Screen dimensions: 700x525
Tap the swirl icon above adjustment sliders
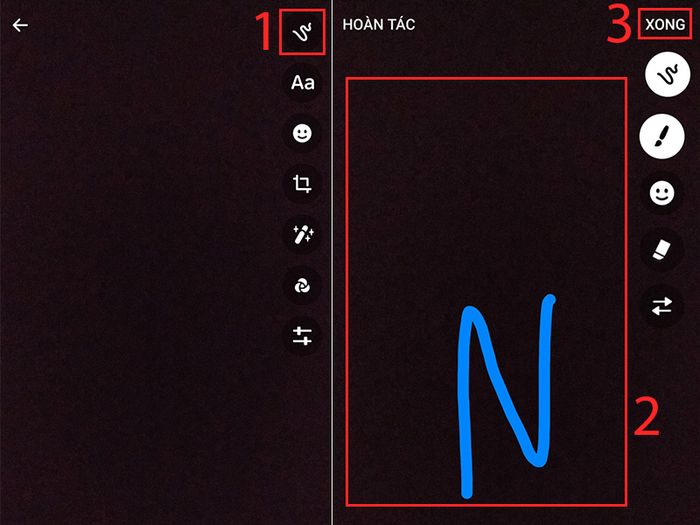tap(302, 285)
